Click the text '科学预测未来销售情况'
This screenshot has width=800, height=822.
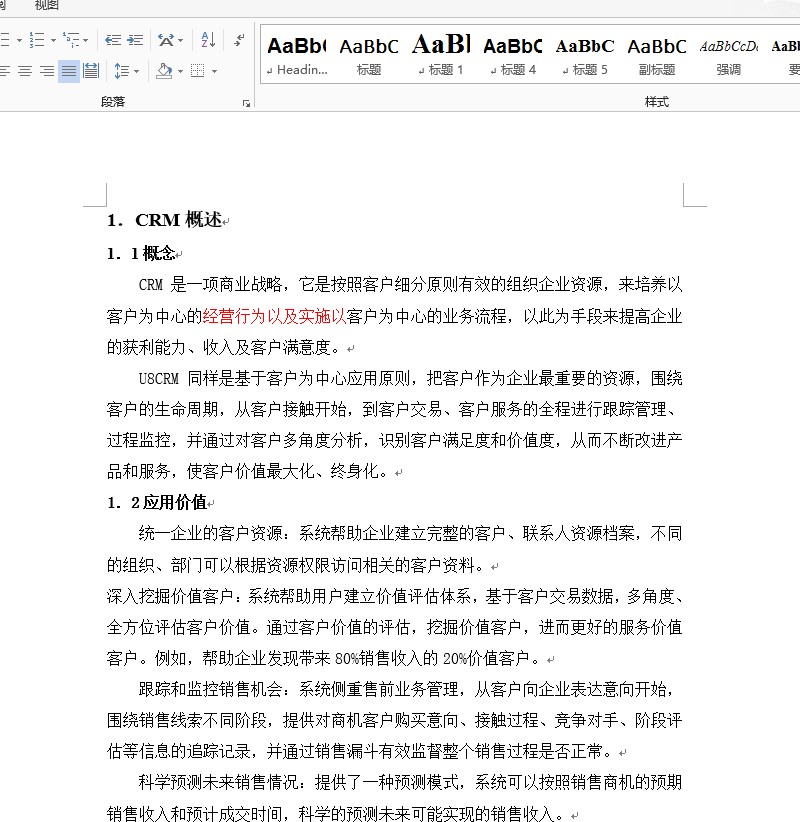click(x=219, y=782)
